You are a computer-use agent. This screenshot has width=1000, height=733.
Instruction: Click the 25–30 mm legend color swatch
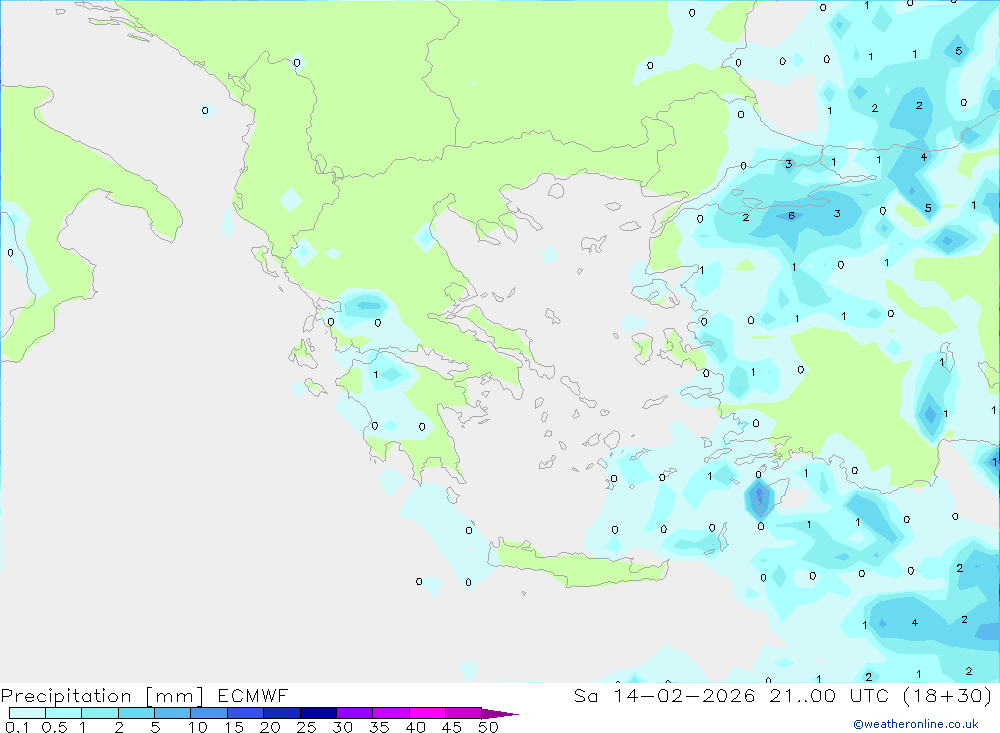318,713
